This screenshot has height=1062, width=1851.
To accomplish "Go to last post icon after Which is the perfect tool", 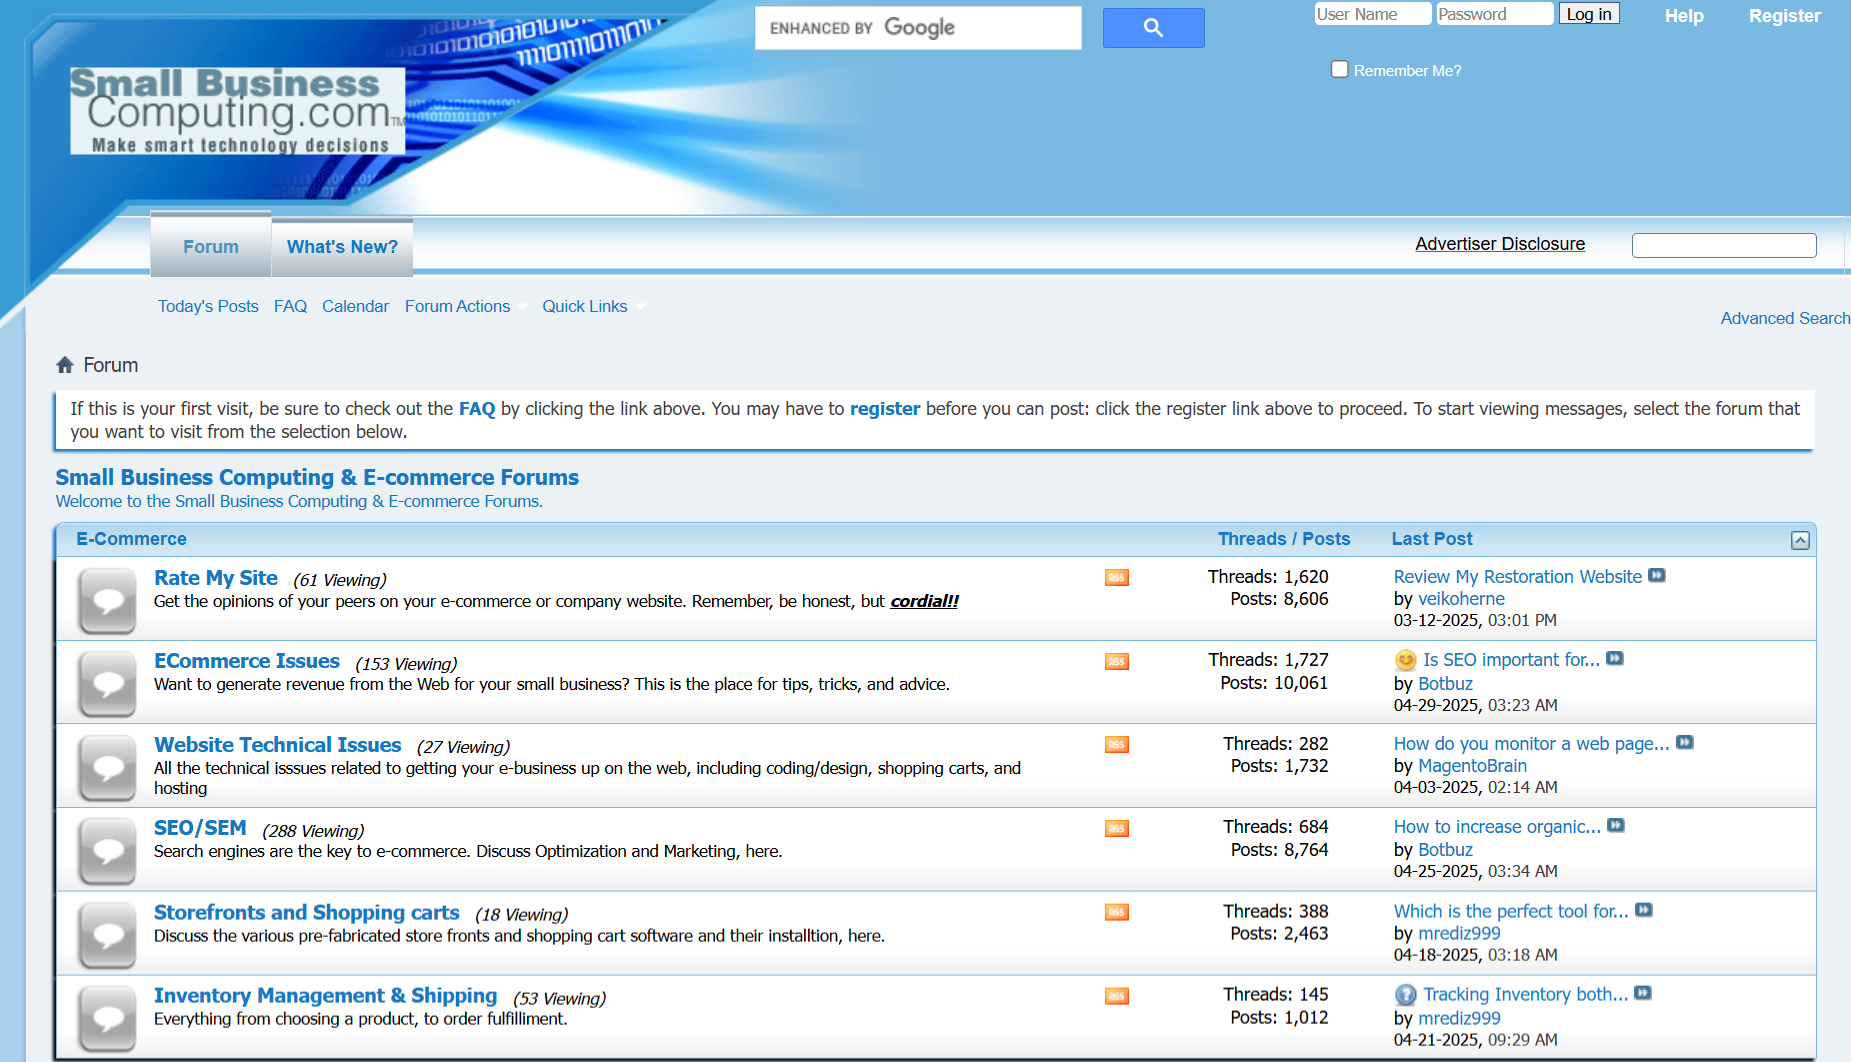I will (1644, 910).
